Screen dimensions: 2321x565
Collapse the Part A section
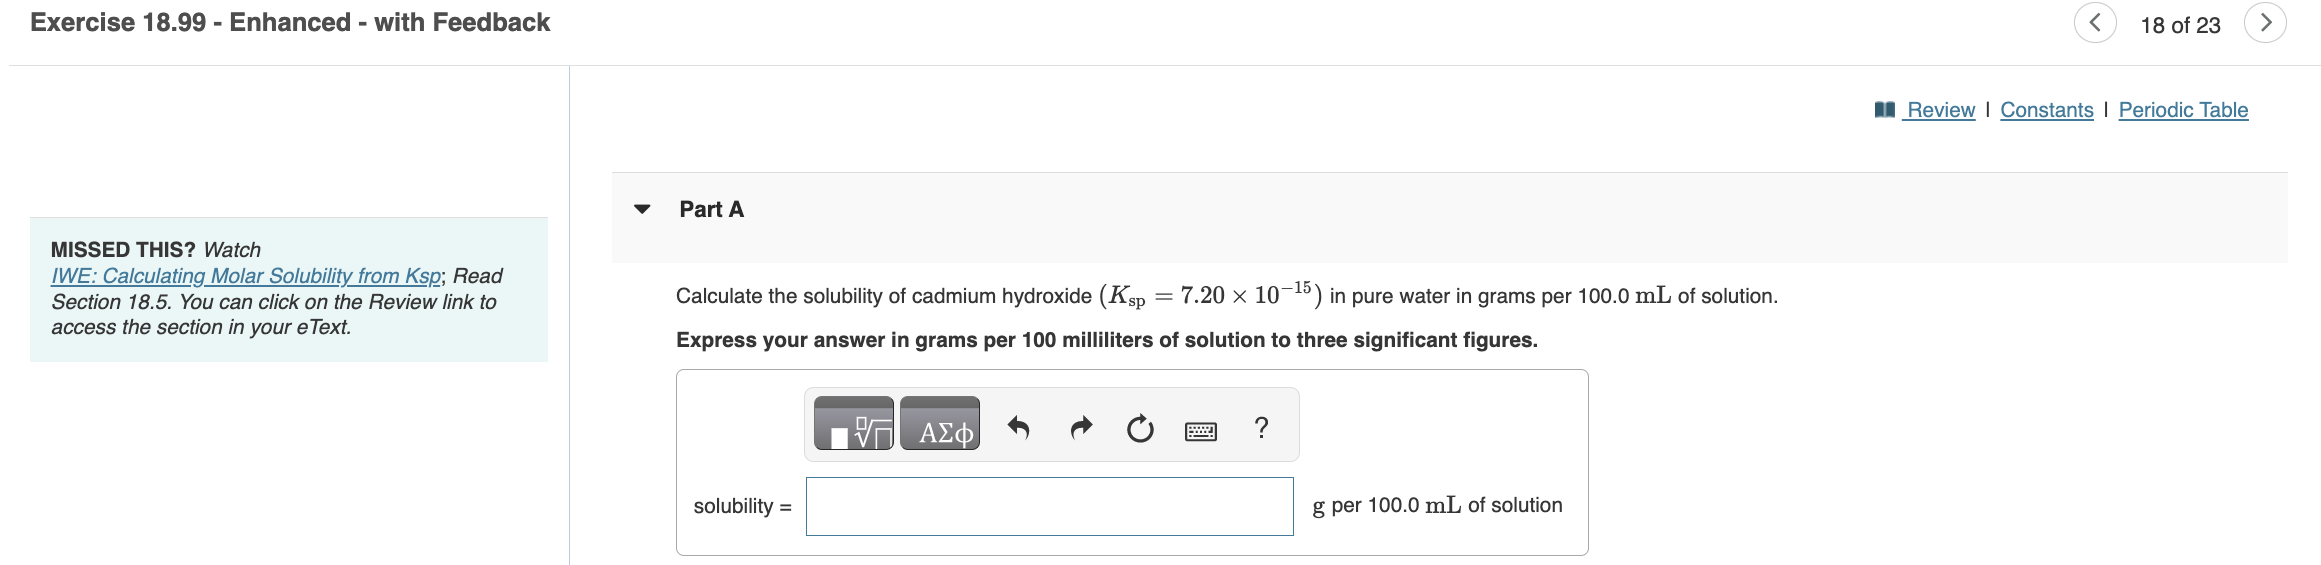click(x=642, y=209)
